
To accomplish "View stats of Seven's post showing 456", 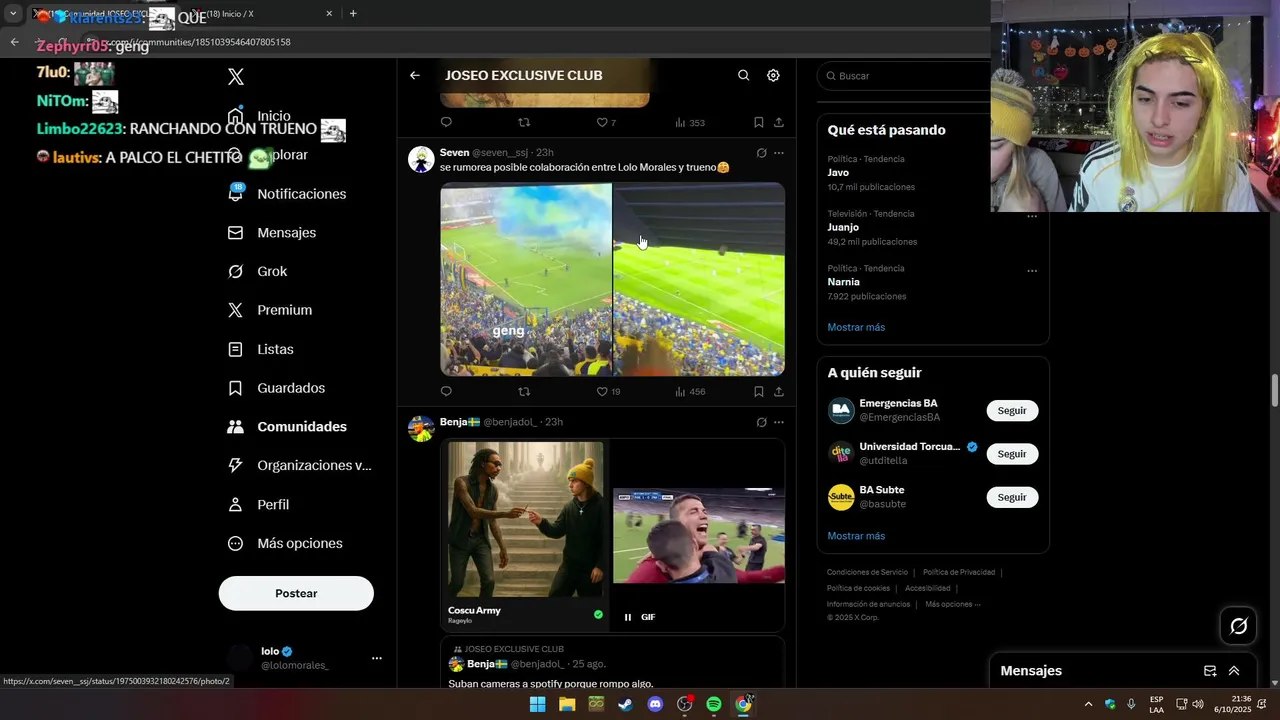I will (x=690, y=392).
